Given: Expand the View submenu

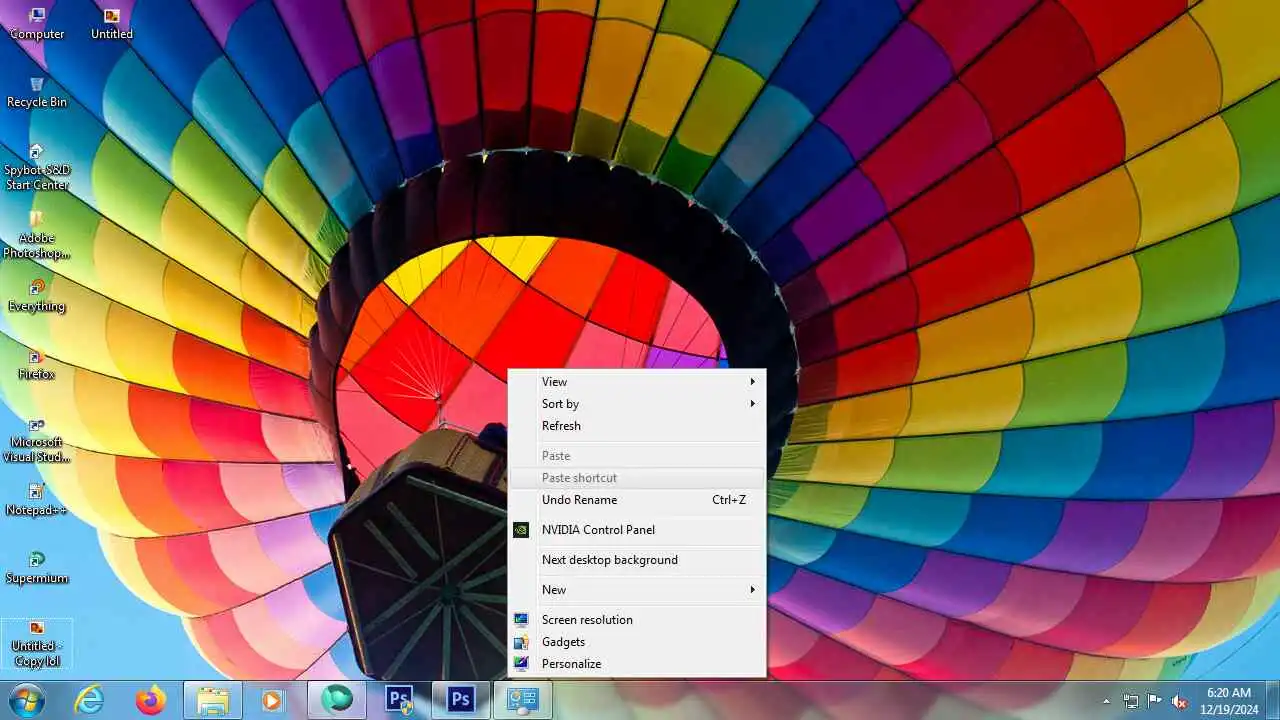Looking at the screenshot, I should [x=637, y=382].
